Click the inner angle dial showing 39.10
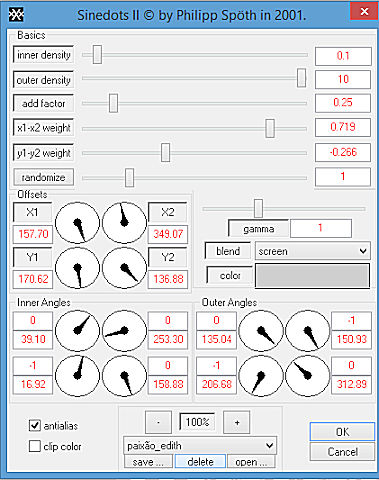 77,331
